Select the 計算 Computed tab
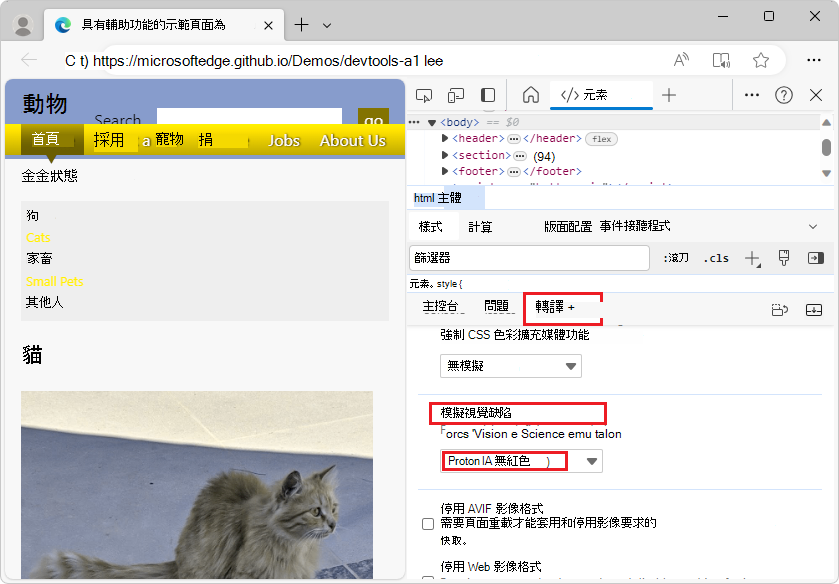Viewport: 839px width, 584px height. click(480, 227)
